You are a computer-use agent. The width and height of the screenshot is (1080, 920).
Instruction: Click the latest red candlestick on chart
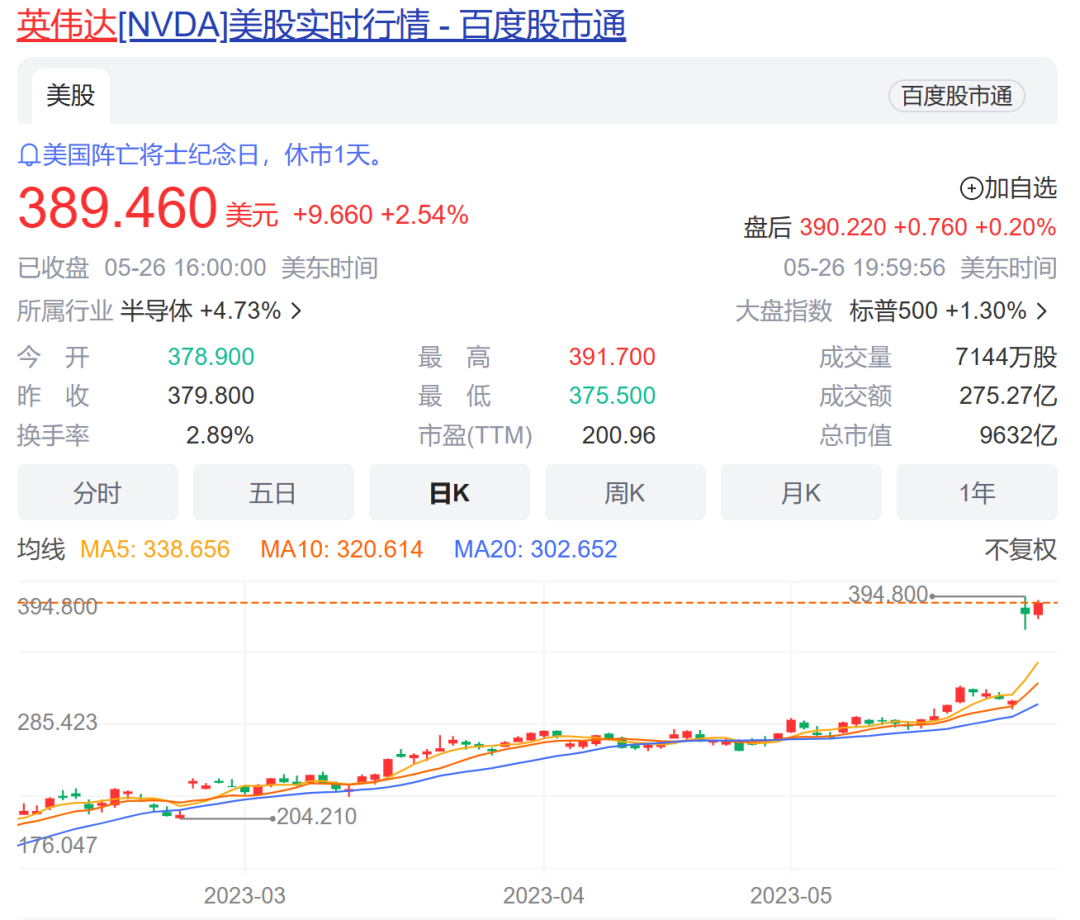coord(1038,609)
